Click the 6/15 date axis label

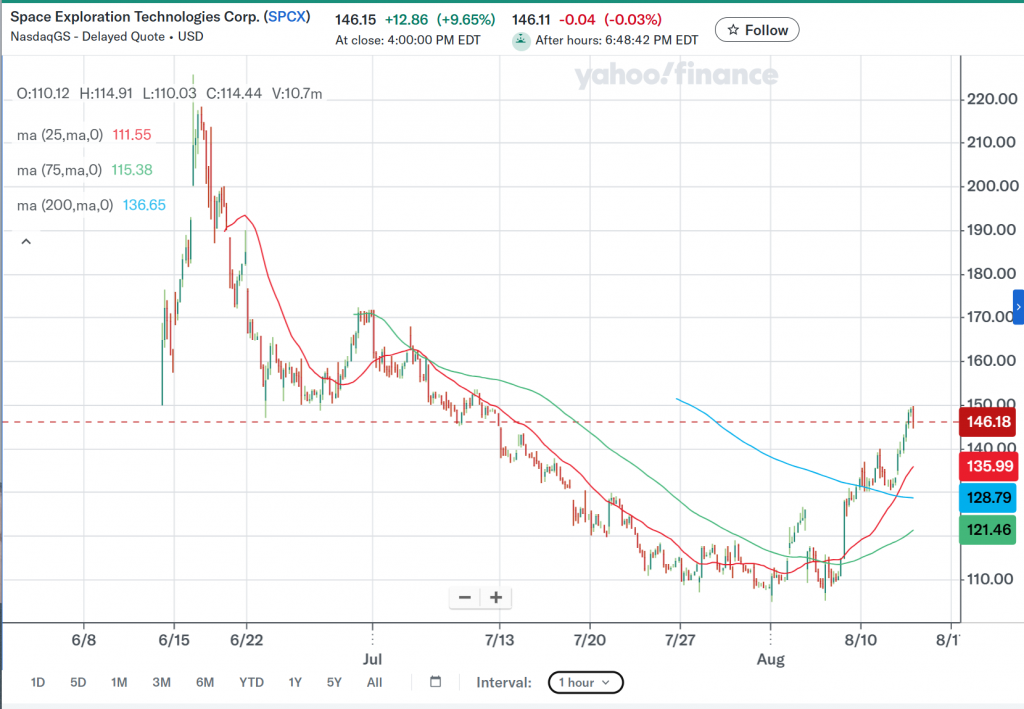174,640
